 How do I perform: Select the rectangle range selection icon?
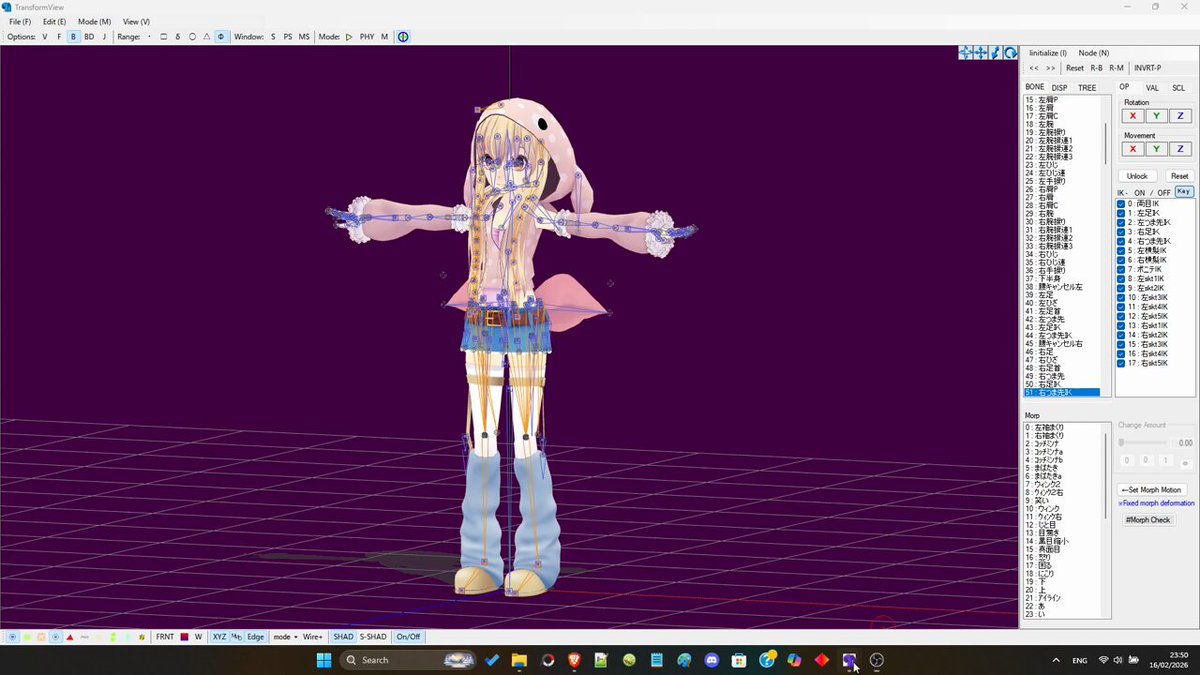pos(164,37)
